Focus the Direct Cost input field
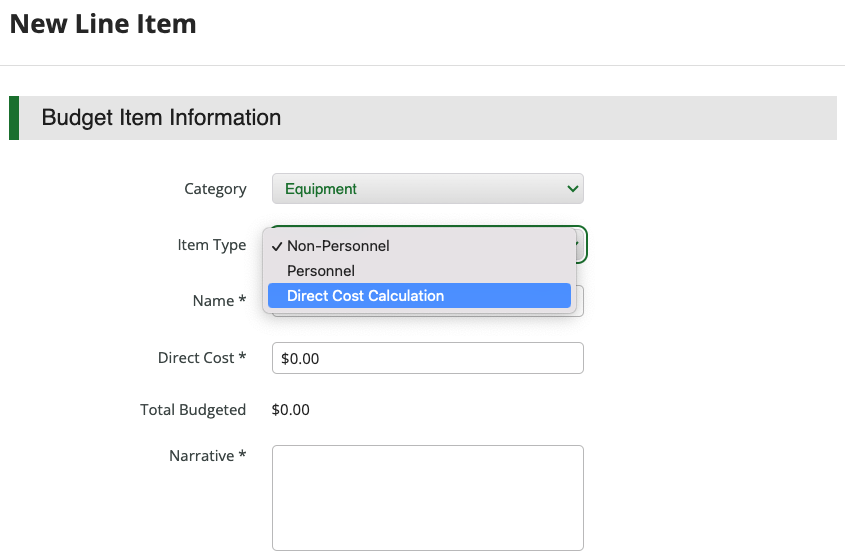Screen dimensions: 845x559 coord(427,358)
